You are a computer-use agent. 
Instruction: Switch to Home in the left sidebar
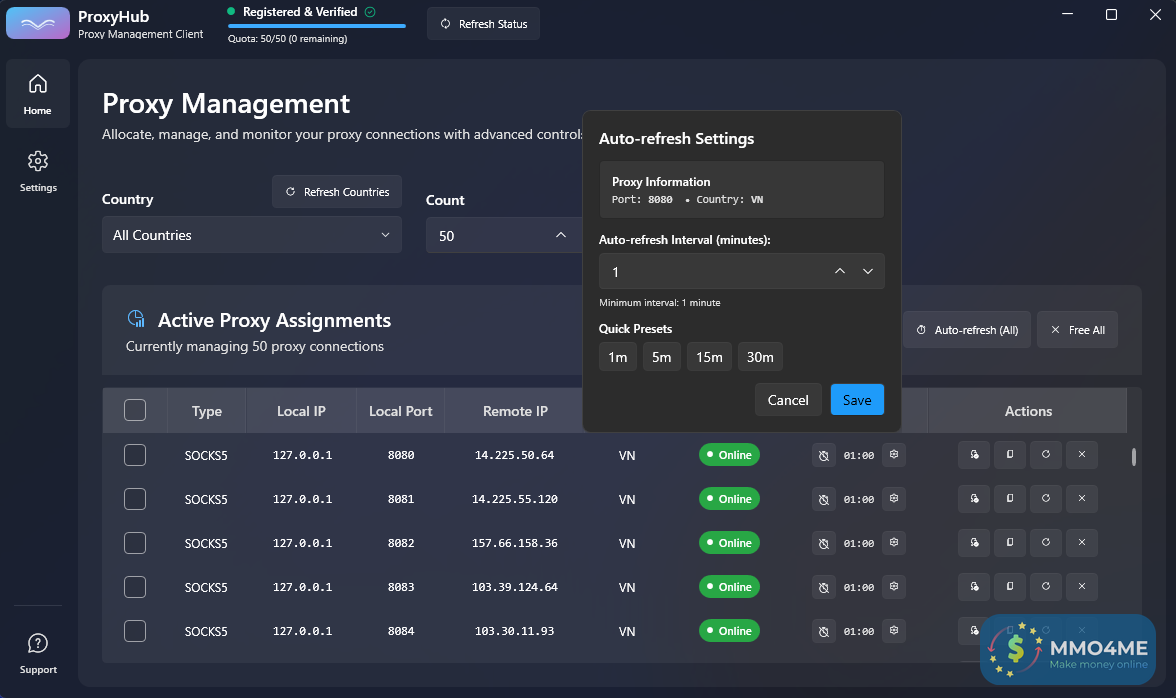tap(38, 94)
